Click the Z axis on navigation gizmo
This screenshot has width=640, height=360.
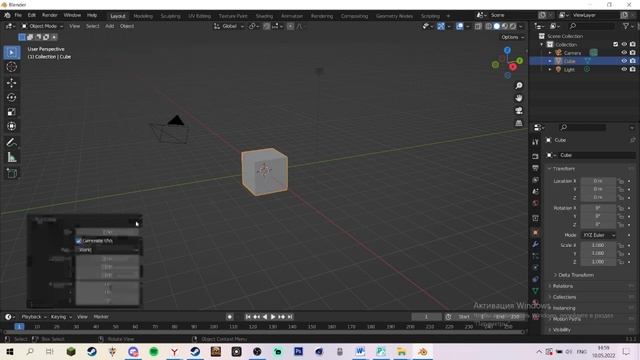[507, 50]
